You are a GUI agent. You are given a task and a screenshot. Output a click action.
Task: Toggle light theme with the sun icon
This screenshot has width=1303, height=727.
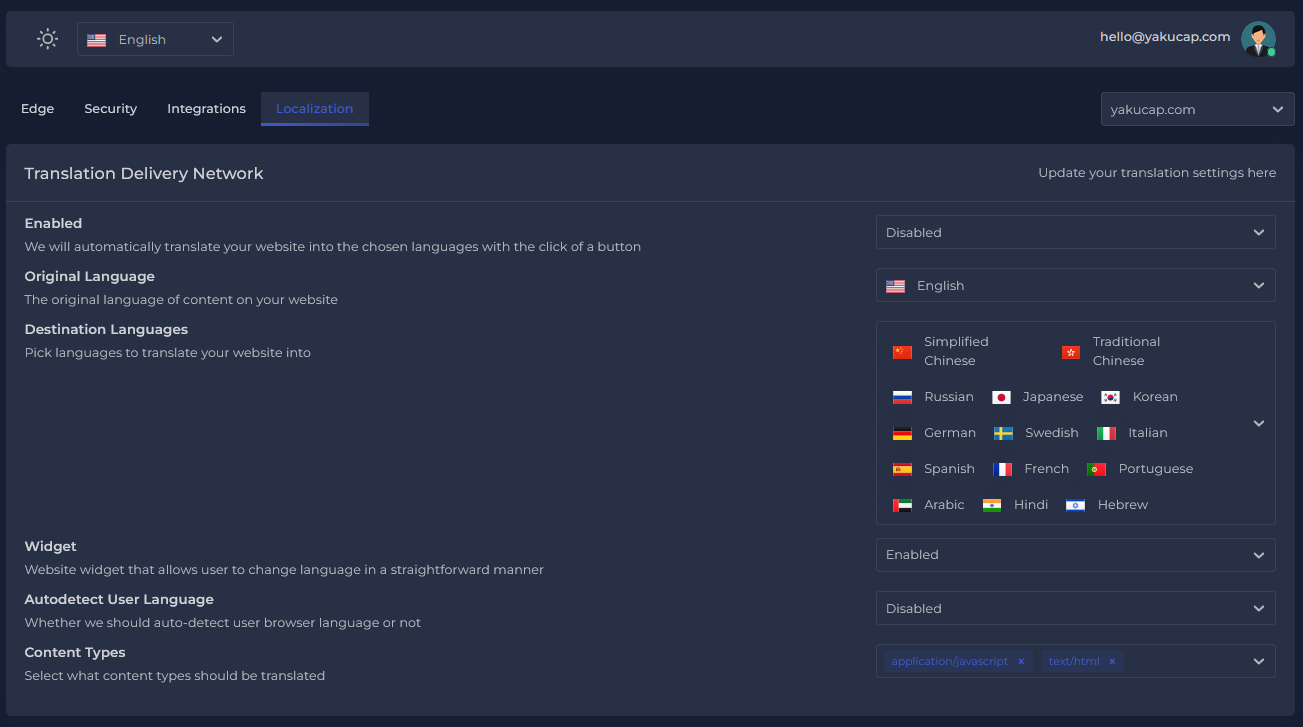click(x=47, y=39)
